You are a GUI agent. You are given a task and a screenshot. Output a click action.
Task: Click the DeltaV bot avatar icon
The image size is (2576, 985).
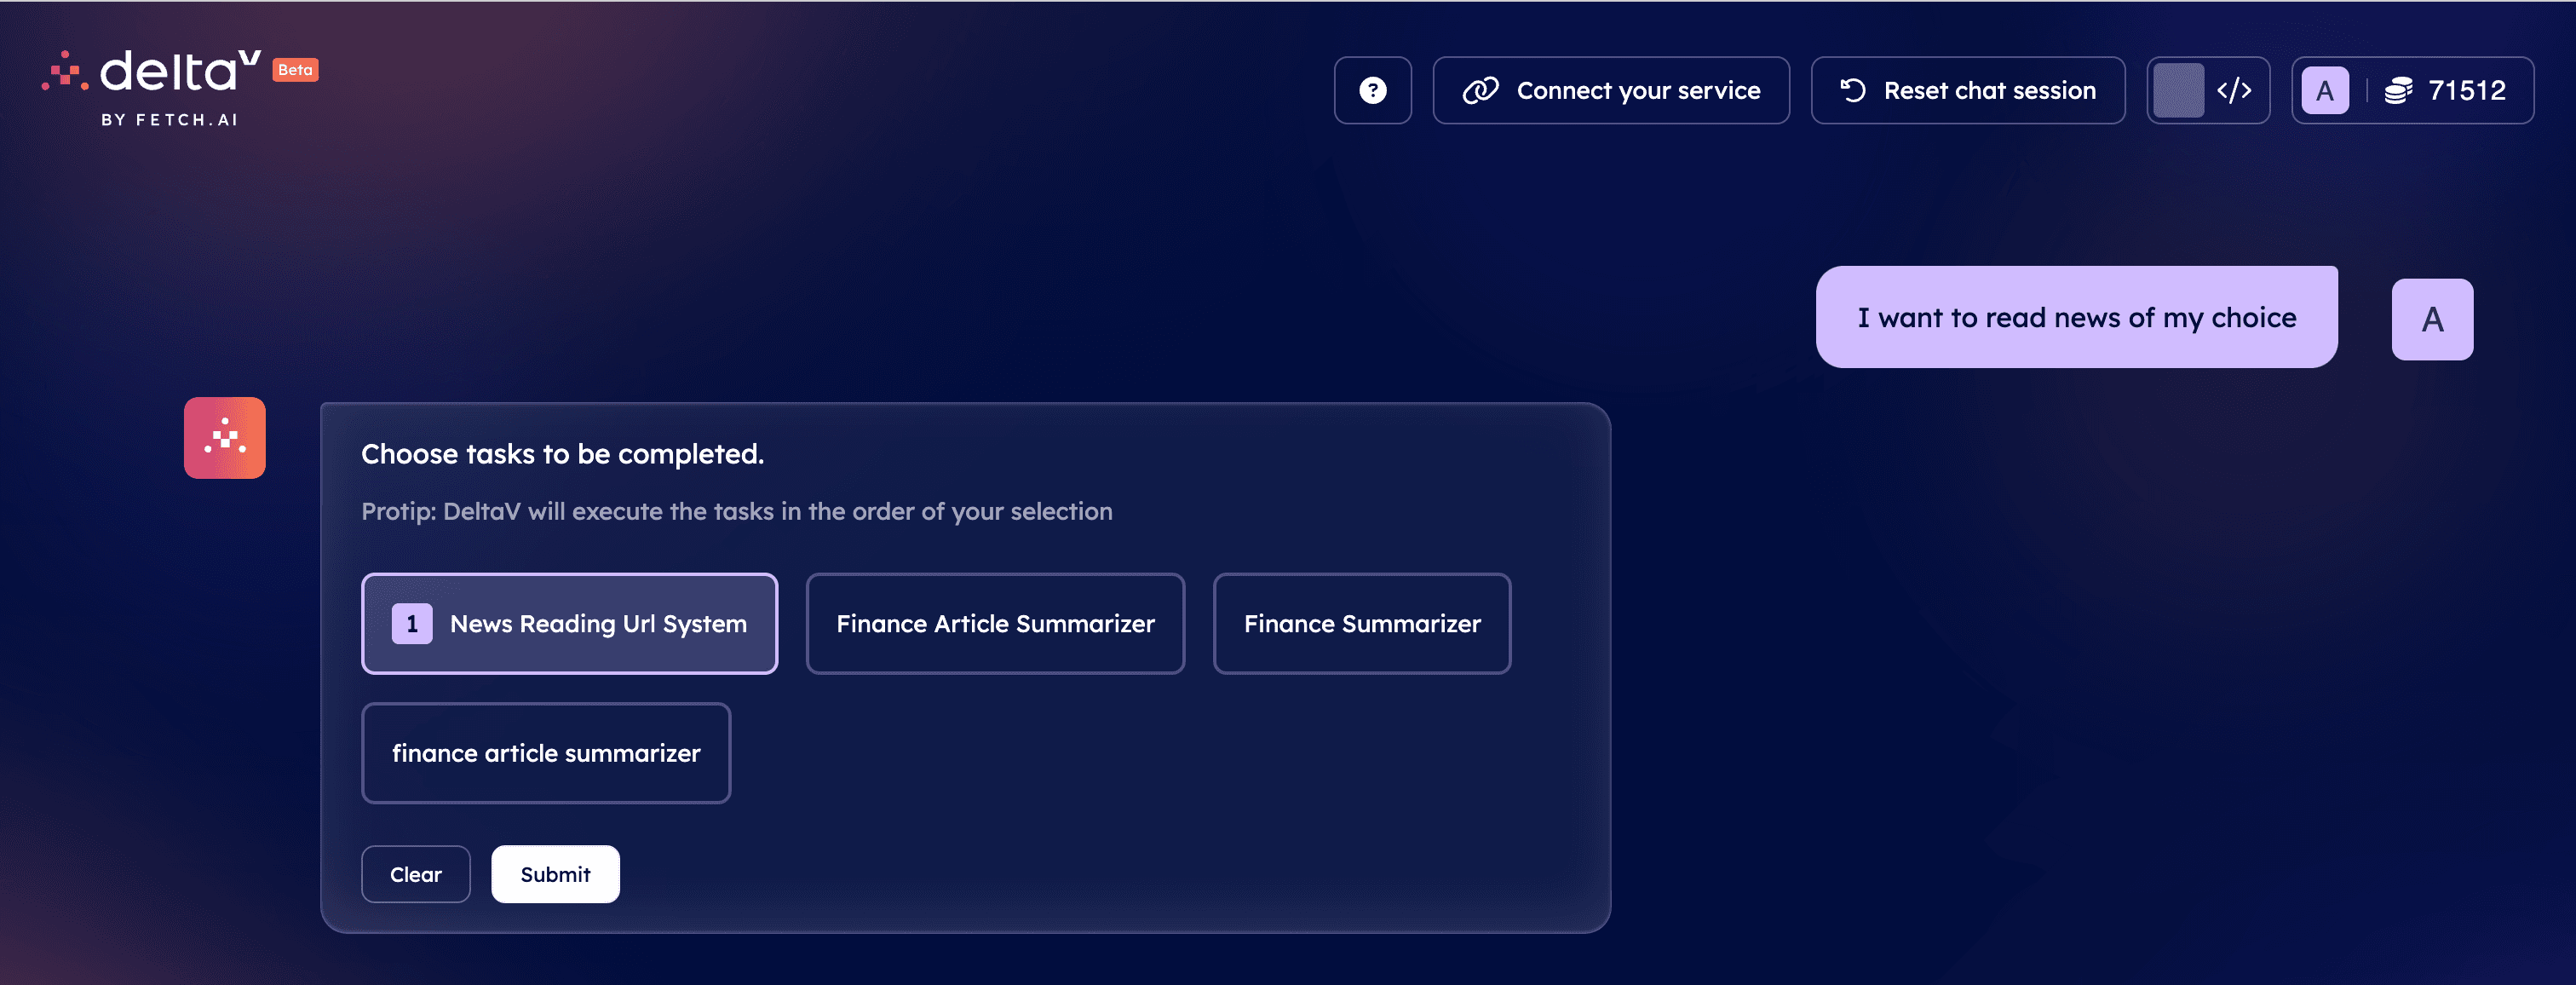[224, 438]
